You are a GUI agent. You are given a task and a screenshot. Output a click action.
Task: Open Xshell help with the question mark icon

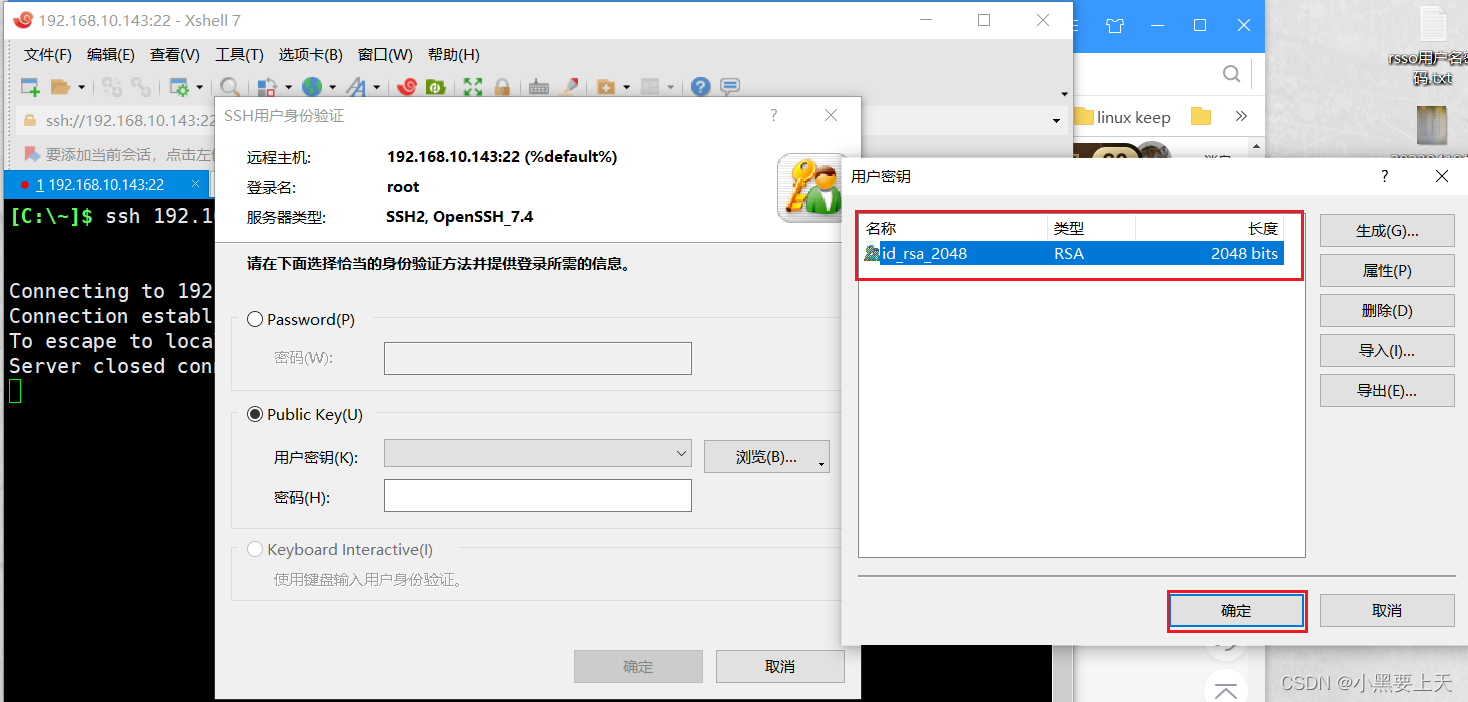699,87
